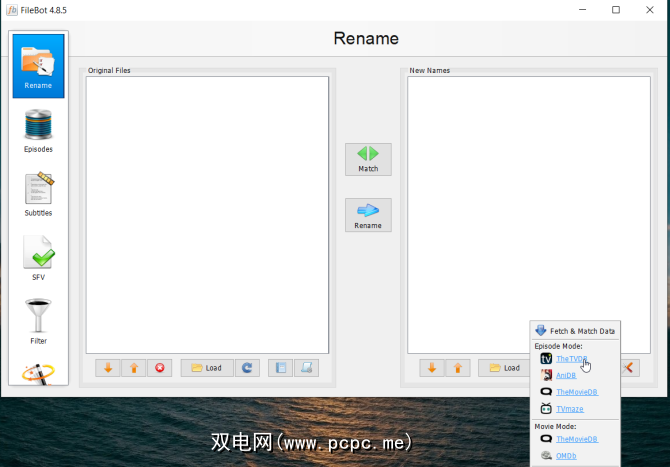
Task: Open the Episodes panel in sidebar
Action: click(x=38, y=130)
